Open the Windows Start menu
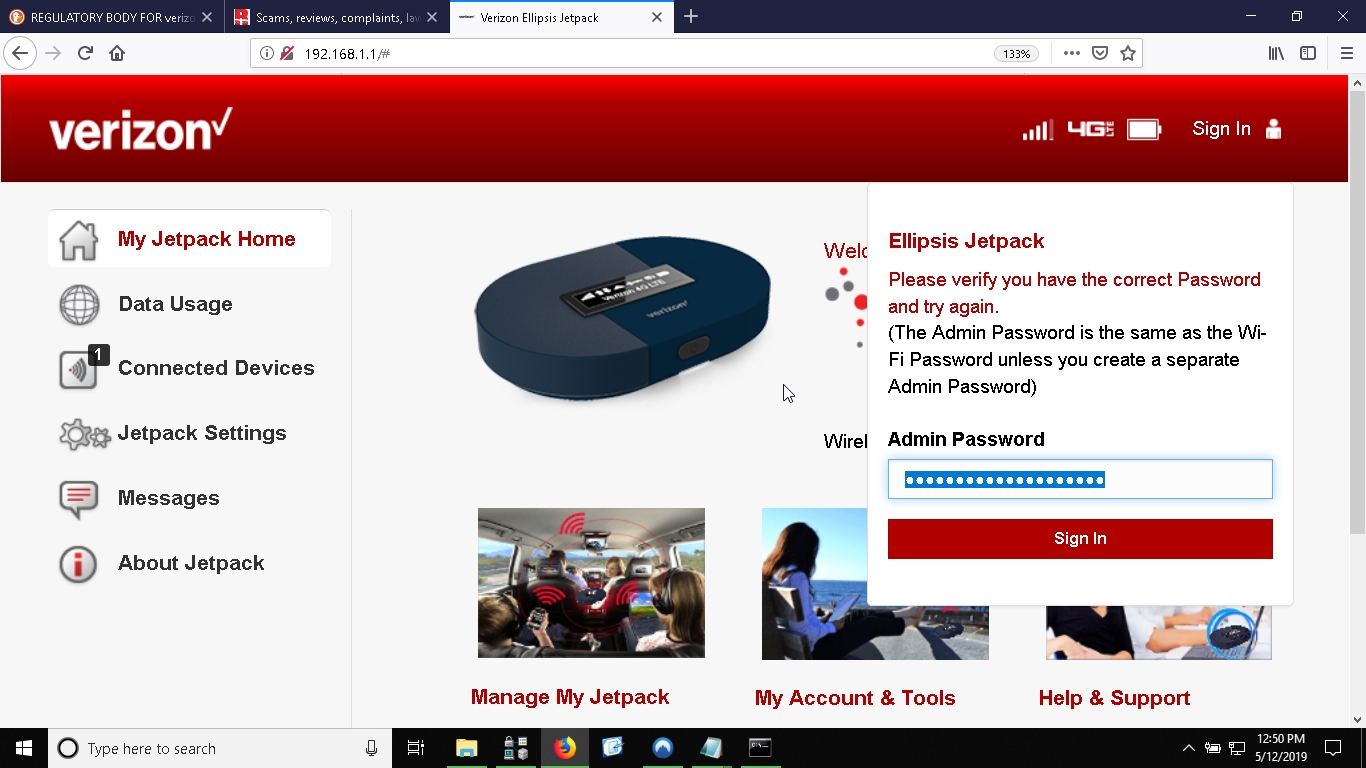 [24, 748]
